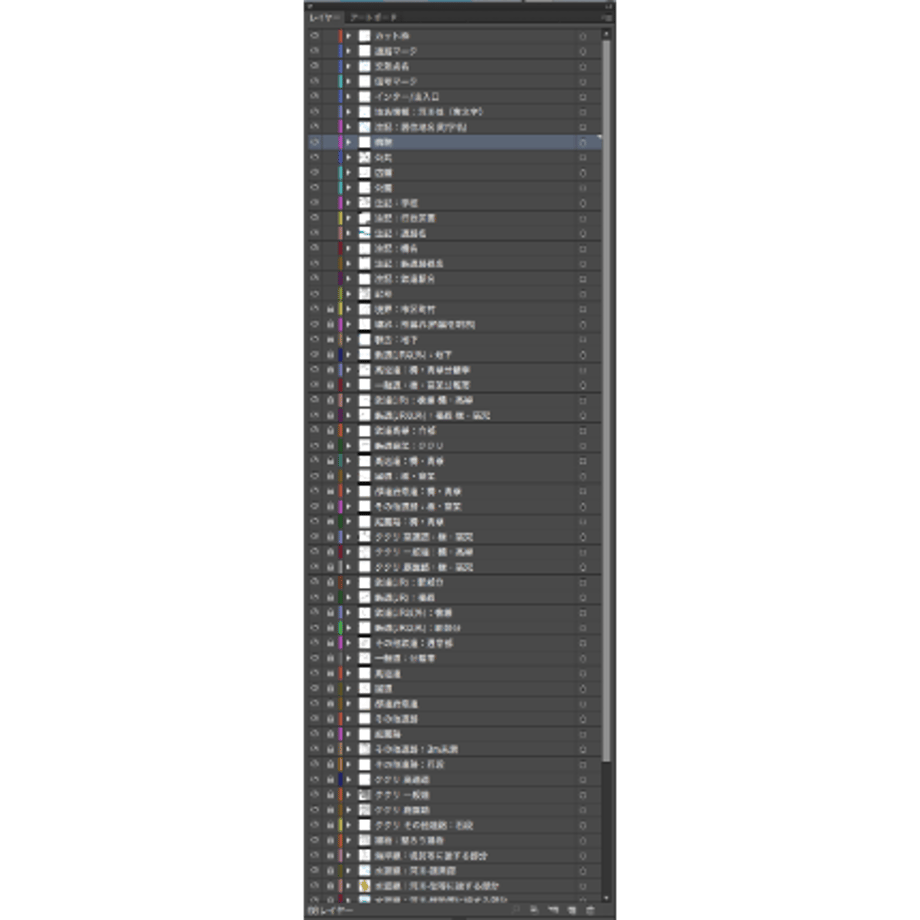Screen dimensions: 920x920
Task: Expand the 記号 layer triangle
Action: (x=349, y=295)
